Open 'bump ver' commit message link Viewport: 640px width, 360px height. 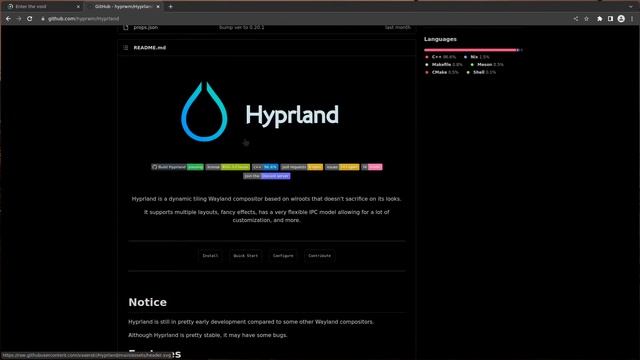click(x=242, y=27)
